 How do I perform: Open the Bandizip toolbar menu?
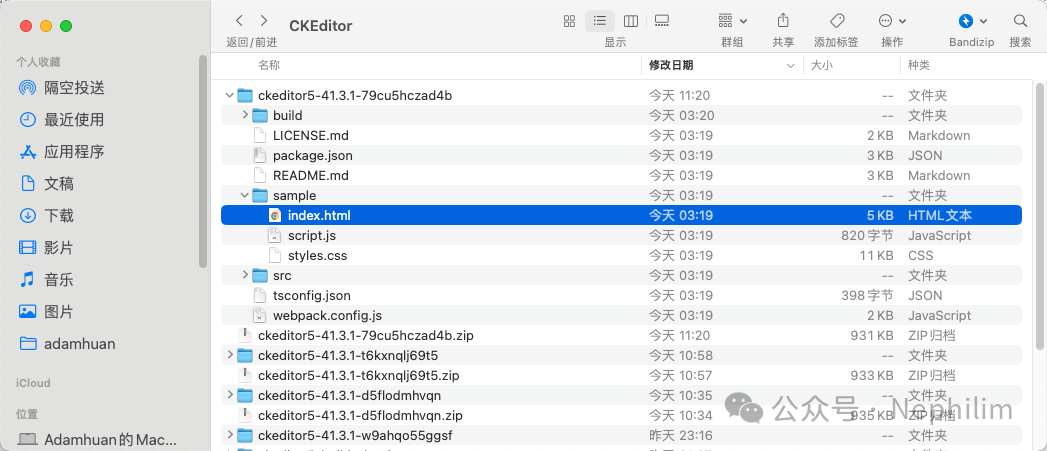972,21
